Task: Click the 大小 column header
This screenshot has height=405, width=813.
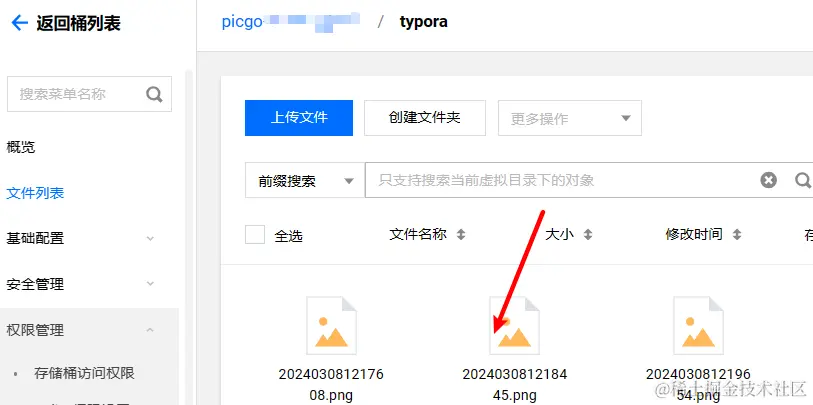Action: [559, 234]
